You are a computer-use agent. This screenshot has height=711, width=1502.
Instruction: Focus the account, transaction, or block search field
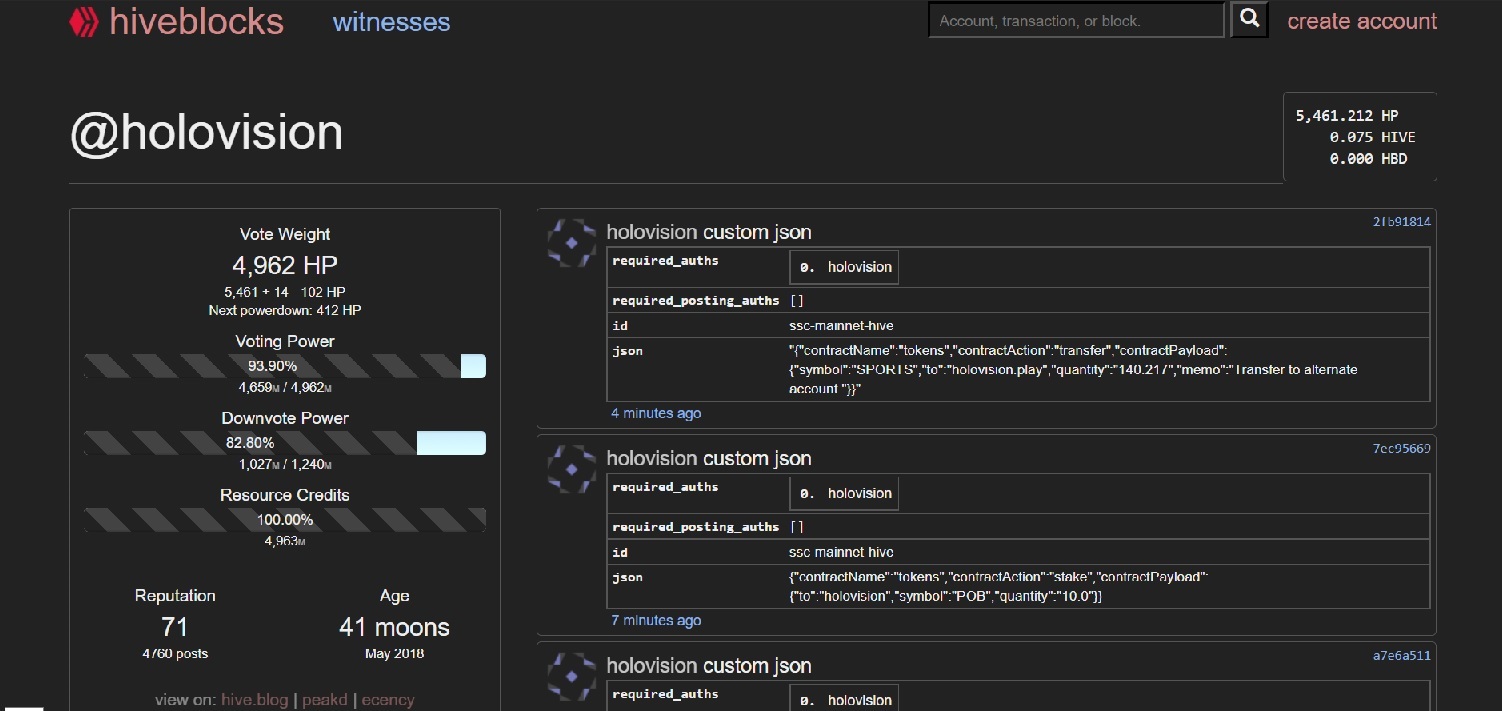1076,20
